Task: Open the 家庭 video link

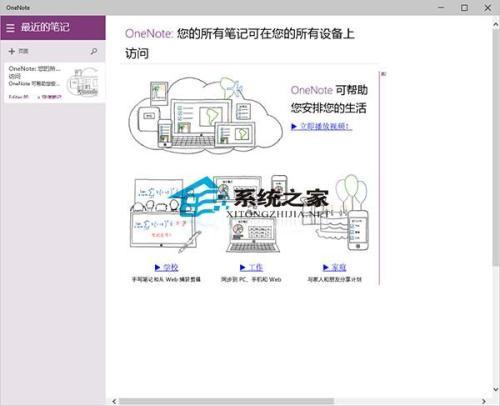Action: [335, 267]
